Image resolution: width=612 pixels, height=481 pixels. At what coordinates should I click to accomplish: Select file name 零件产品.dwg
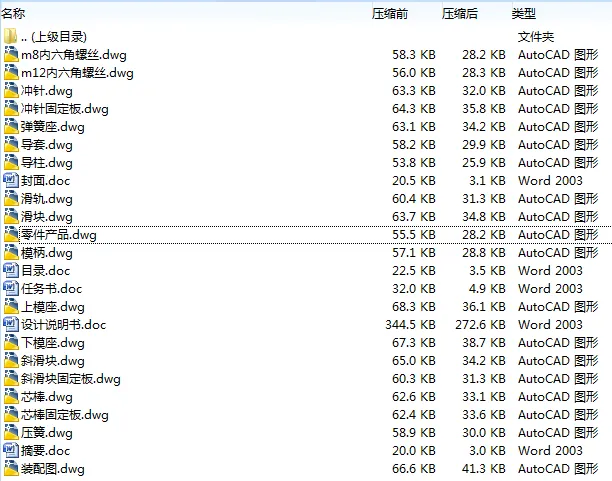coord(59,235)
